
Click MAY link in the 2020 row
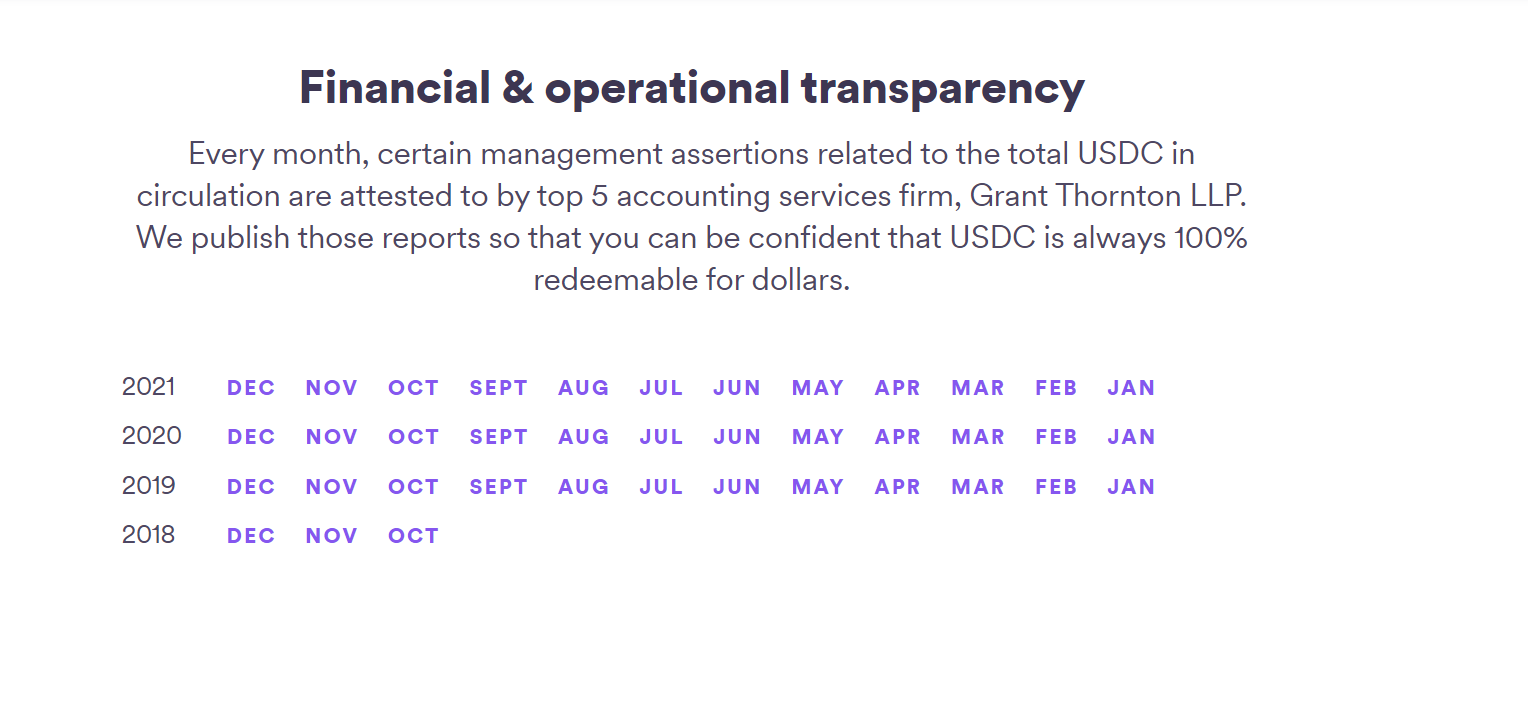pos(818,437)
